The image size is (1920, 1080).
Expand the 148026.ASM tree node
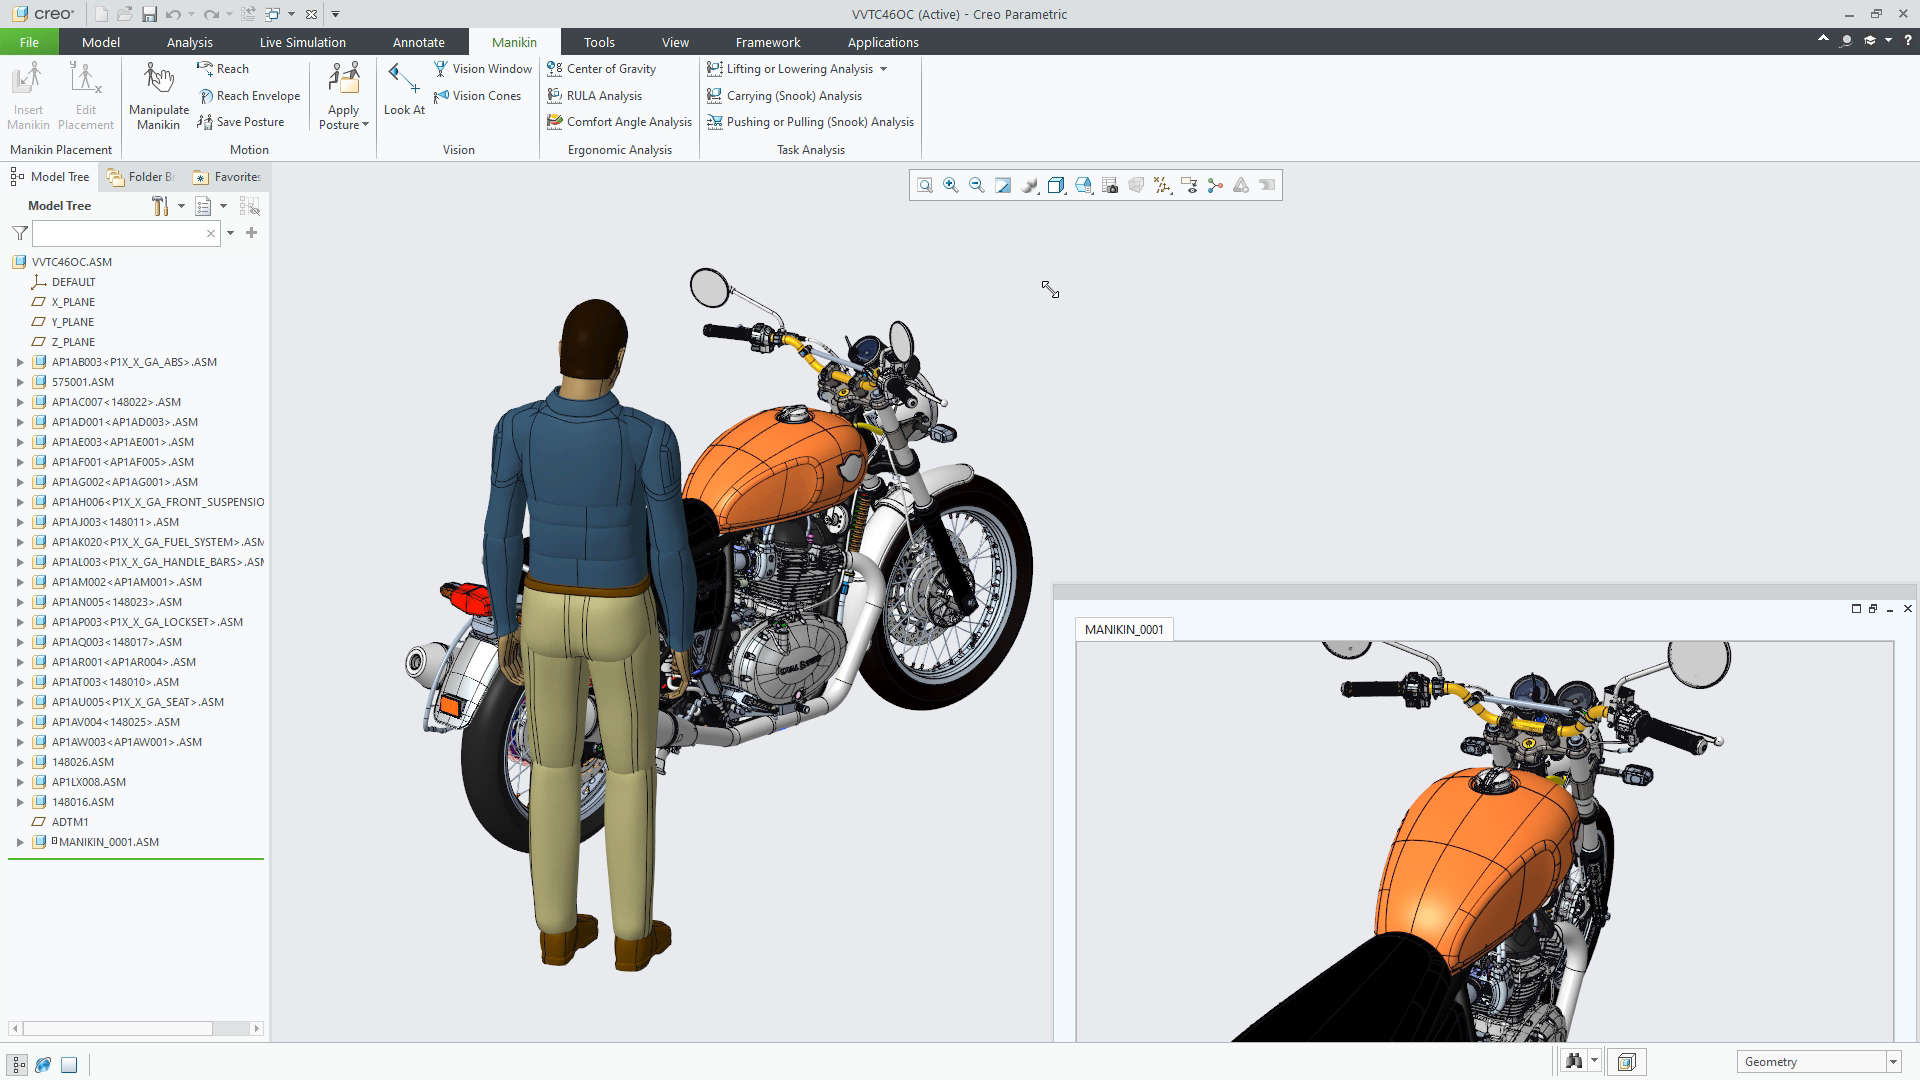(20, 762)
